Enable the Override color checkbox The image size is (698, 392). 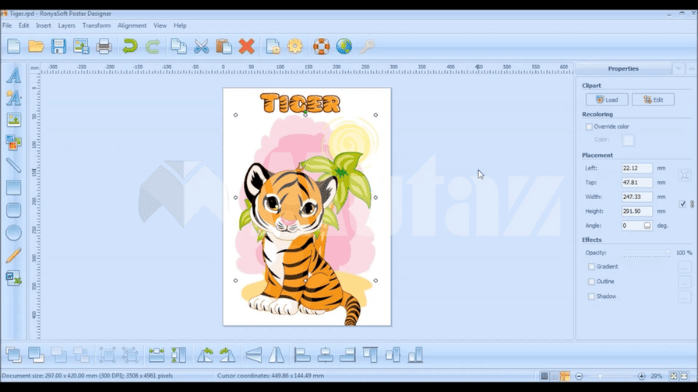pos(589,127)
